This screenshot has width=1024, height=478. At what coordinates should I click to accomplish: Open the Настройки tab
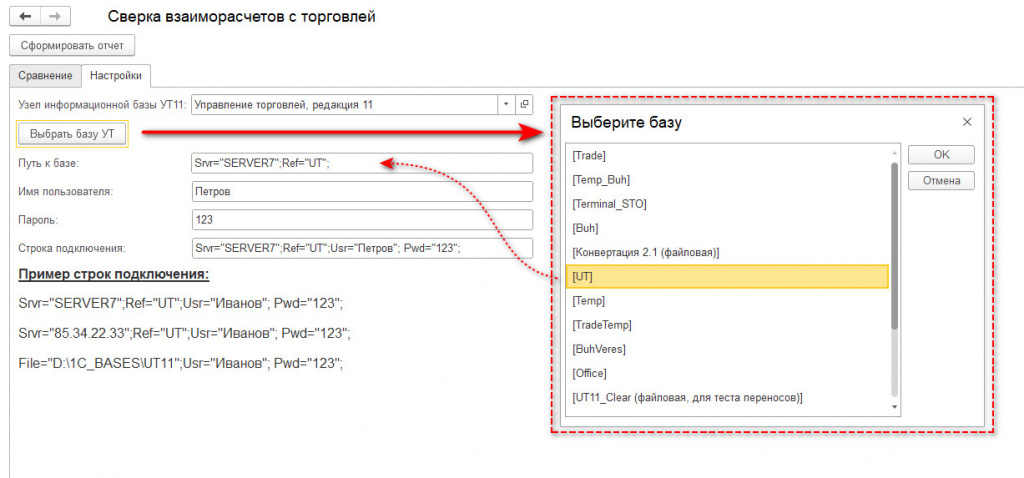click(116, 76)
